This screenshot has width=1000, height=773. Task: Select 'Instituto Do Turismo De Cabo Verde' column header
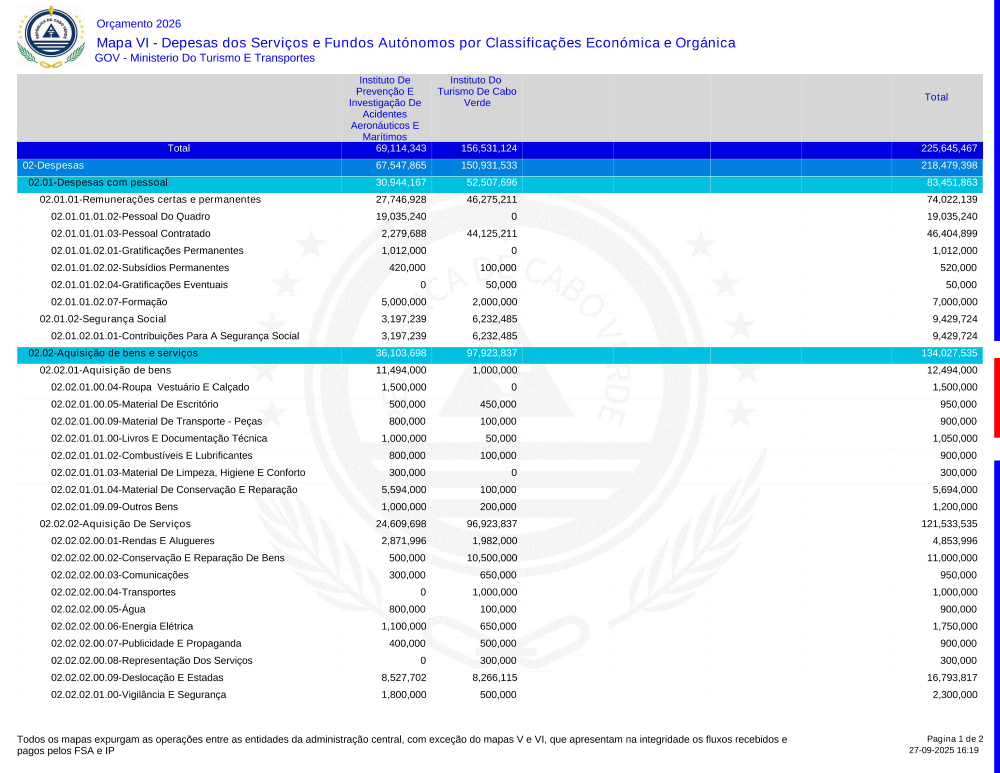477,91
